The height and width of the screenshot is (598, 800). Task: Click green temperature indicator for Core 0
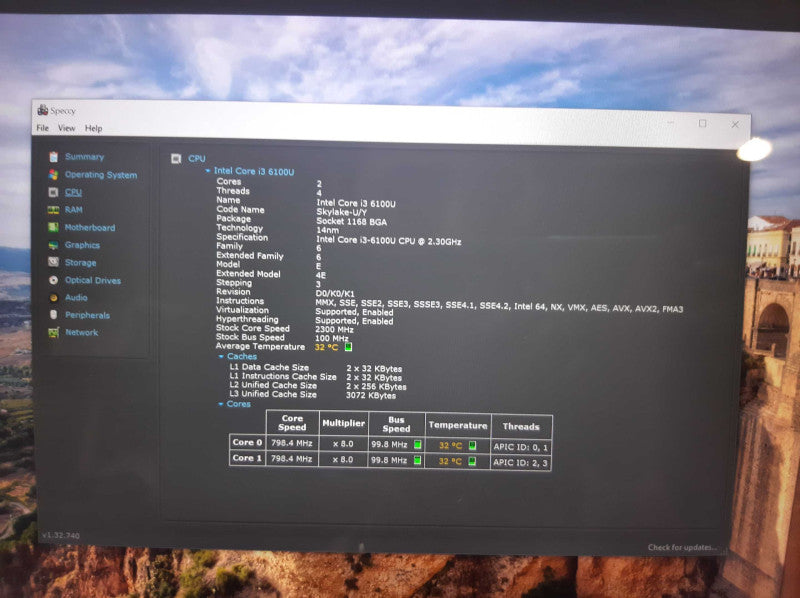[x=472, y=445]
